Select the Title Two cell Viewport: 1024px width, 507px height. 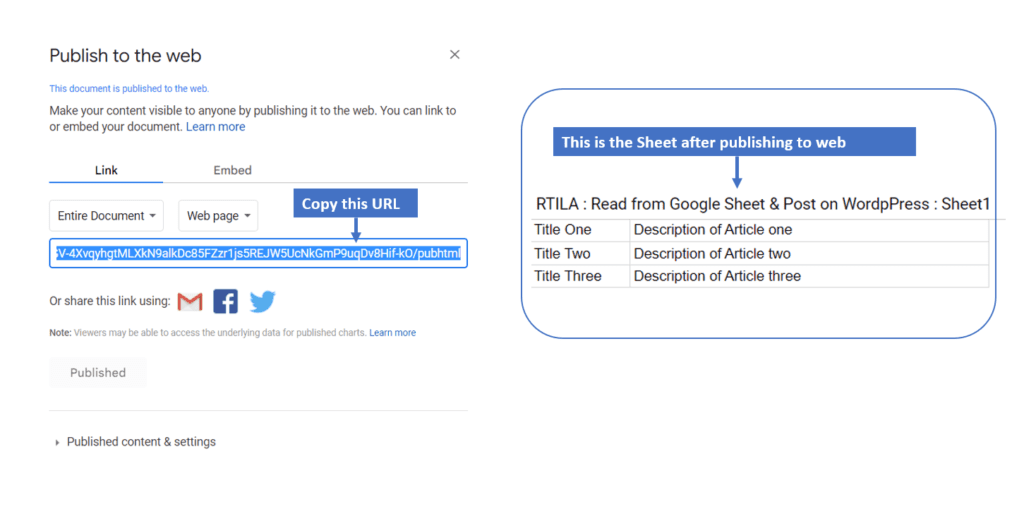tap(581, 254)
